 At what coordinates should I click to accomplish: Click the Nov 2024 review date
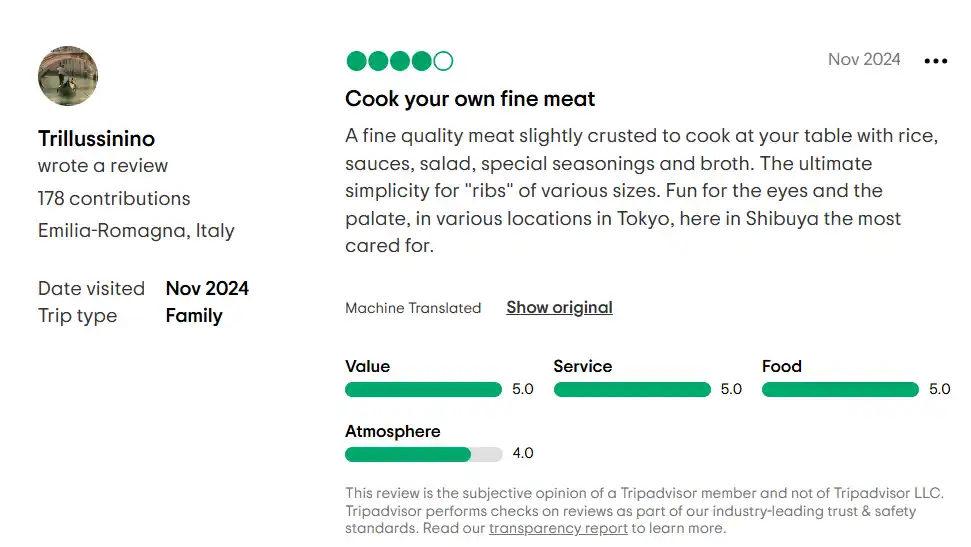click(x=864, y=59)
